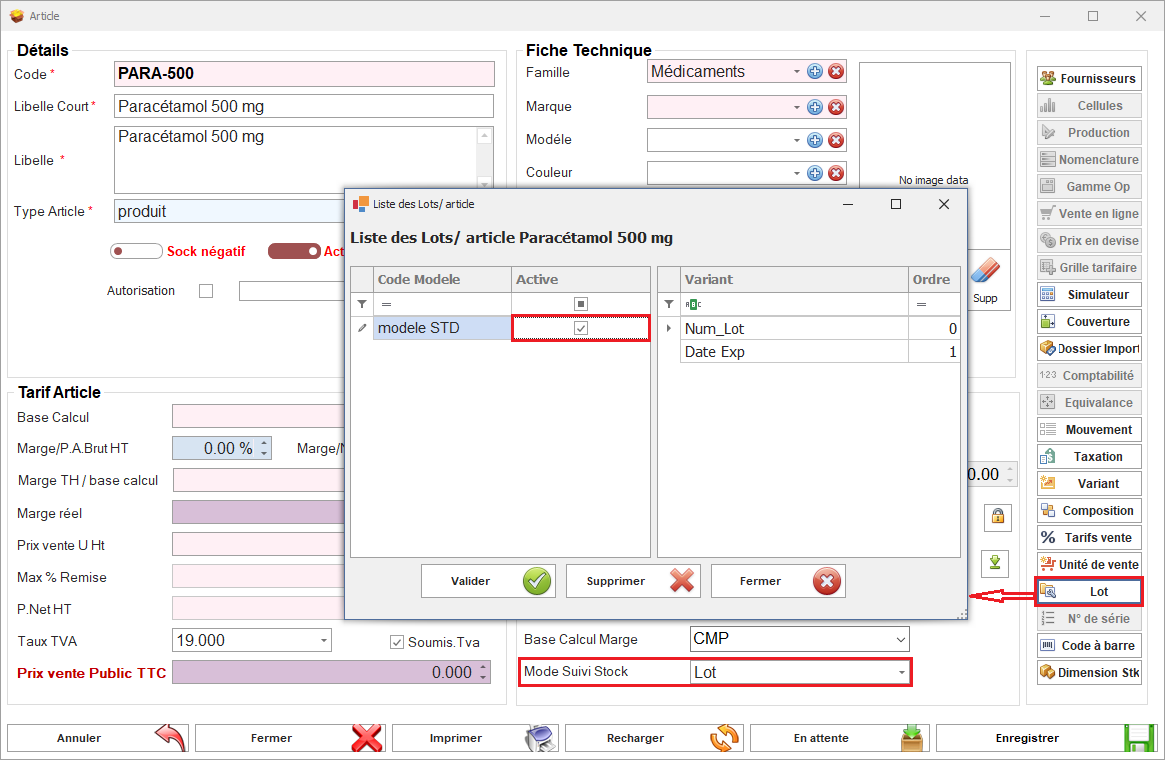Click the Valider button
Image resolution: width=1165 pixels, height=760 pixels.
(487, 581)
